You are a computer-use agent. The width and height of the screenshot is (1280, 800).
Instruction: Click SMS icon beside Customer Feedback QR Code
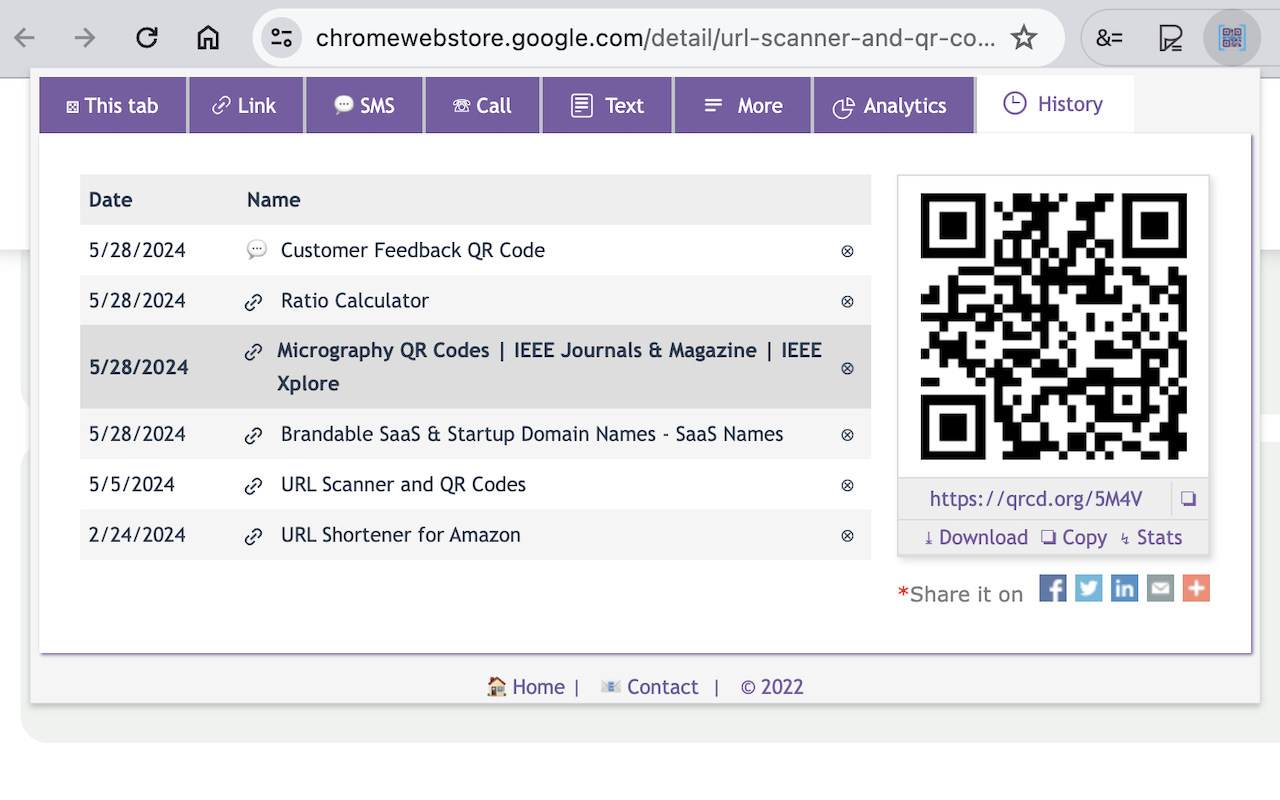256,250
